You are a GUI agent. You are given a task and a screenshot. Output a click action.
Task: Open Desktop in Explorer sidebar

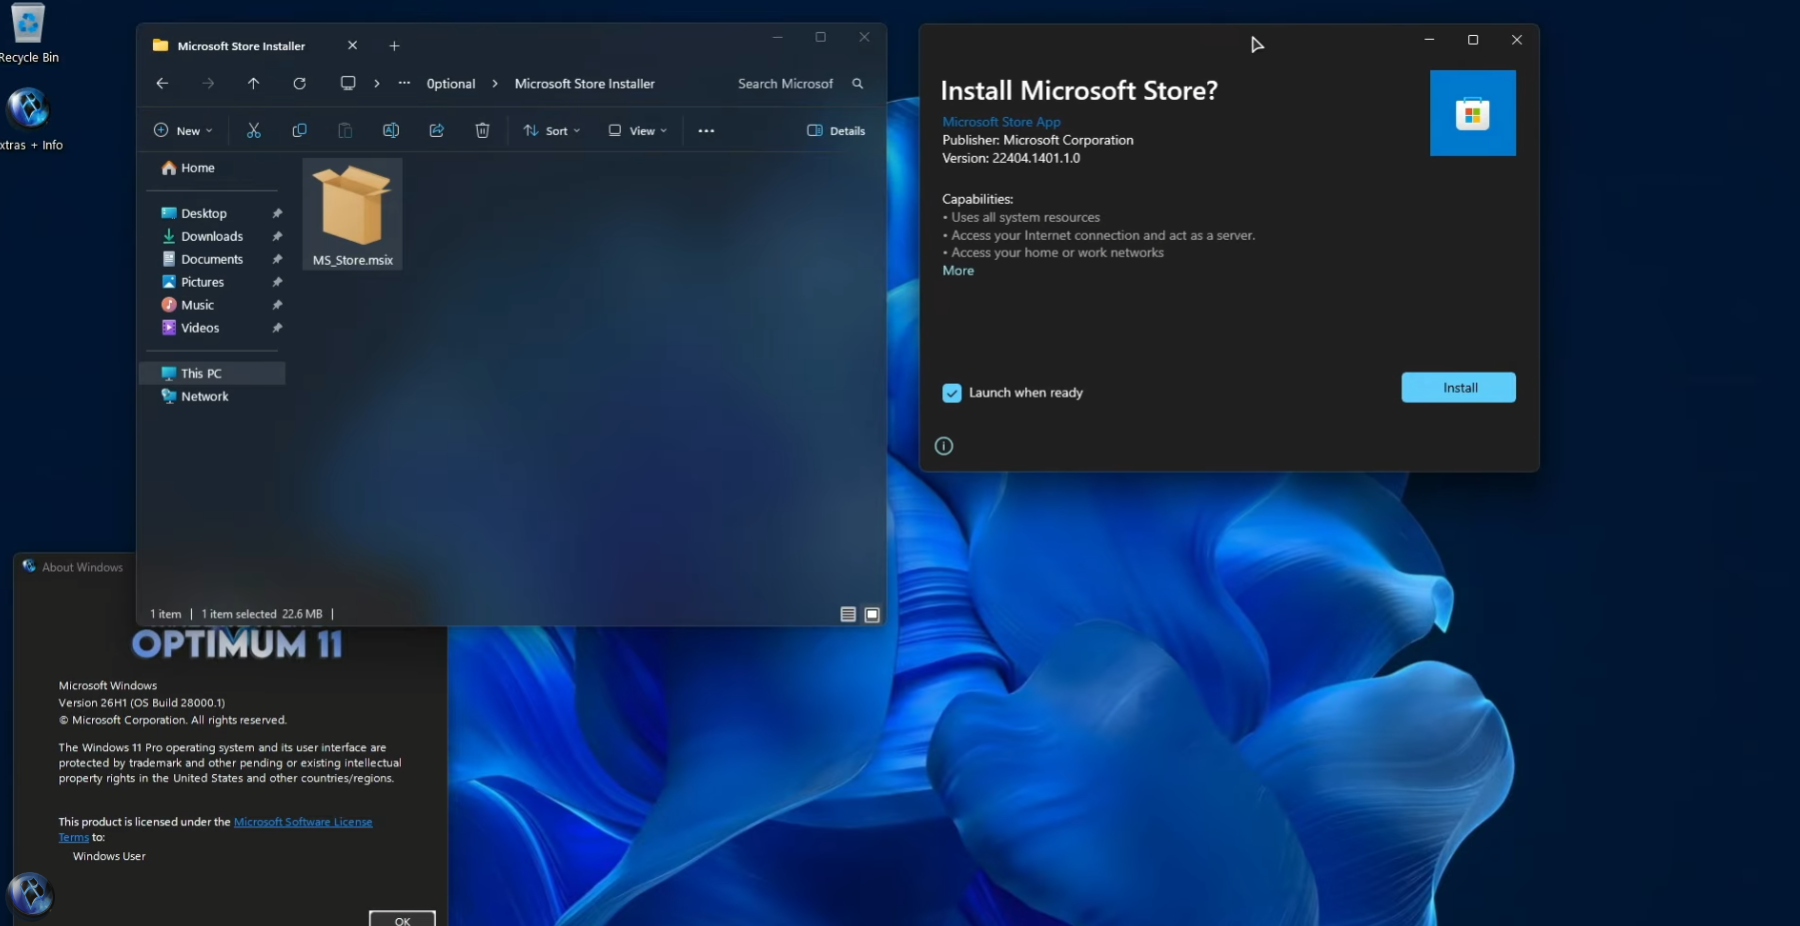click(204, 214)
